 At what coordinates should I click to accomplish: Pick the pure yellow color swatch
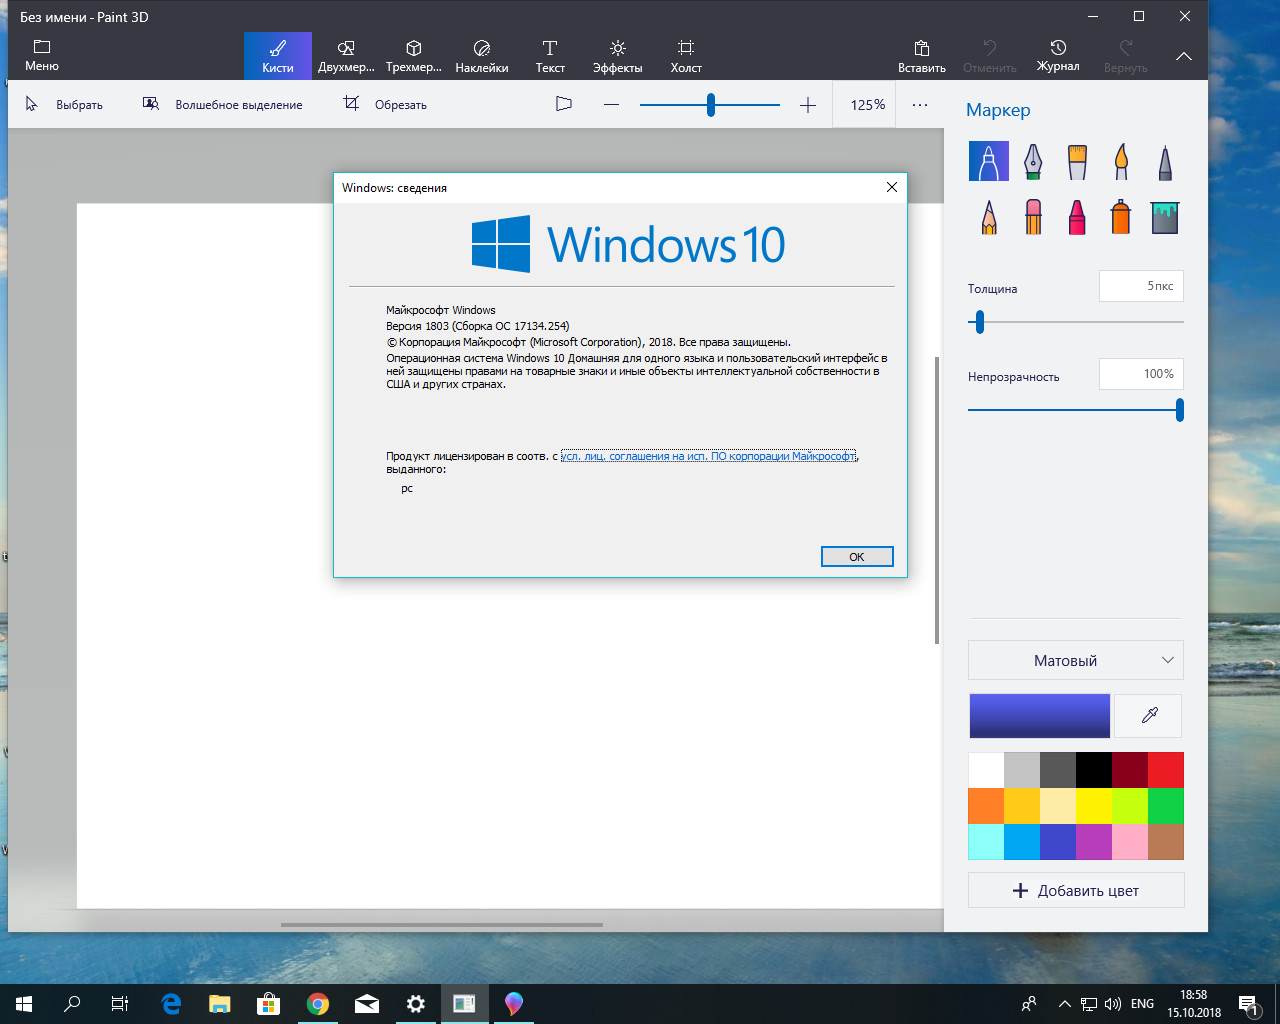(x=1094, y=806)
